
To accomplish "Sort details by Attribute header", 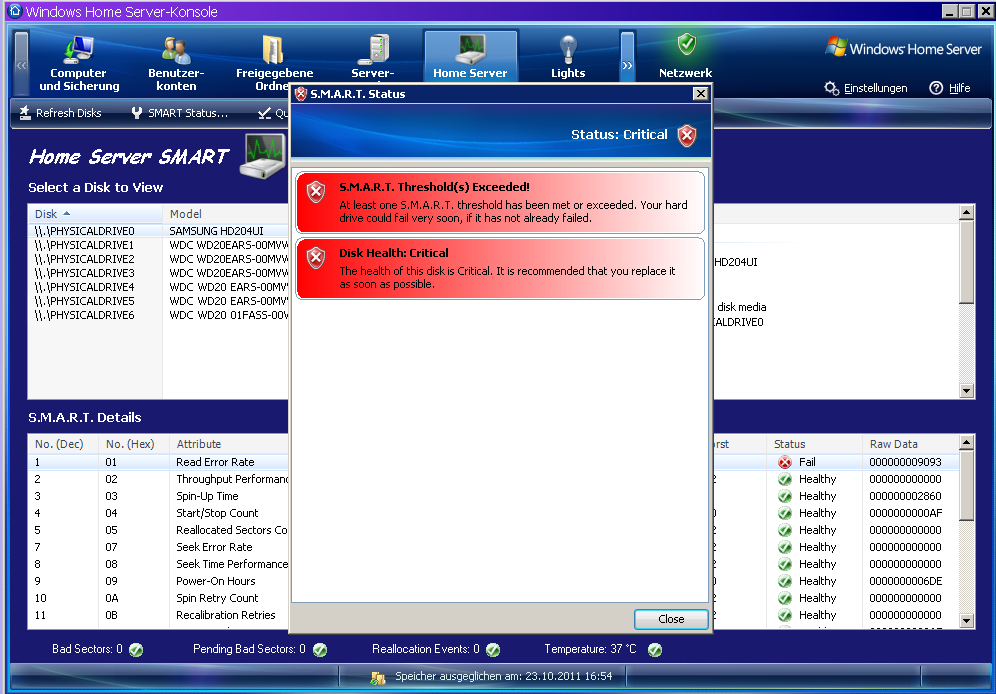I will tap(229, 444).
